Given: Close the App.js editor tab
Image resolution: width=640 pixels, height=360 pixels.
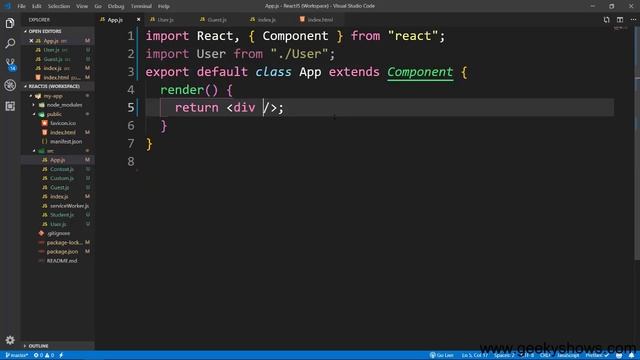Looking at the screenshot, I should tap(138, 20).
